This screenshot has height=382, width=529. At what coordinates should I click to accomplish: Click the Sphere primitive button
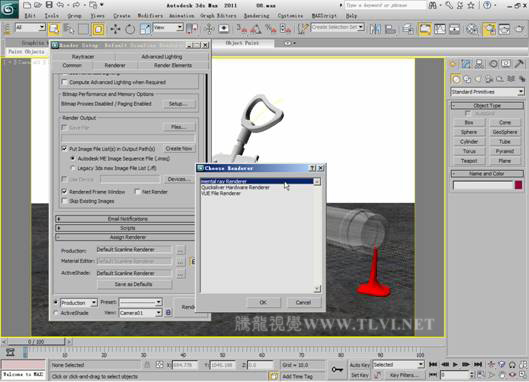pyautogui.click(x=469, y=132)
